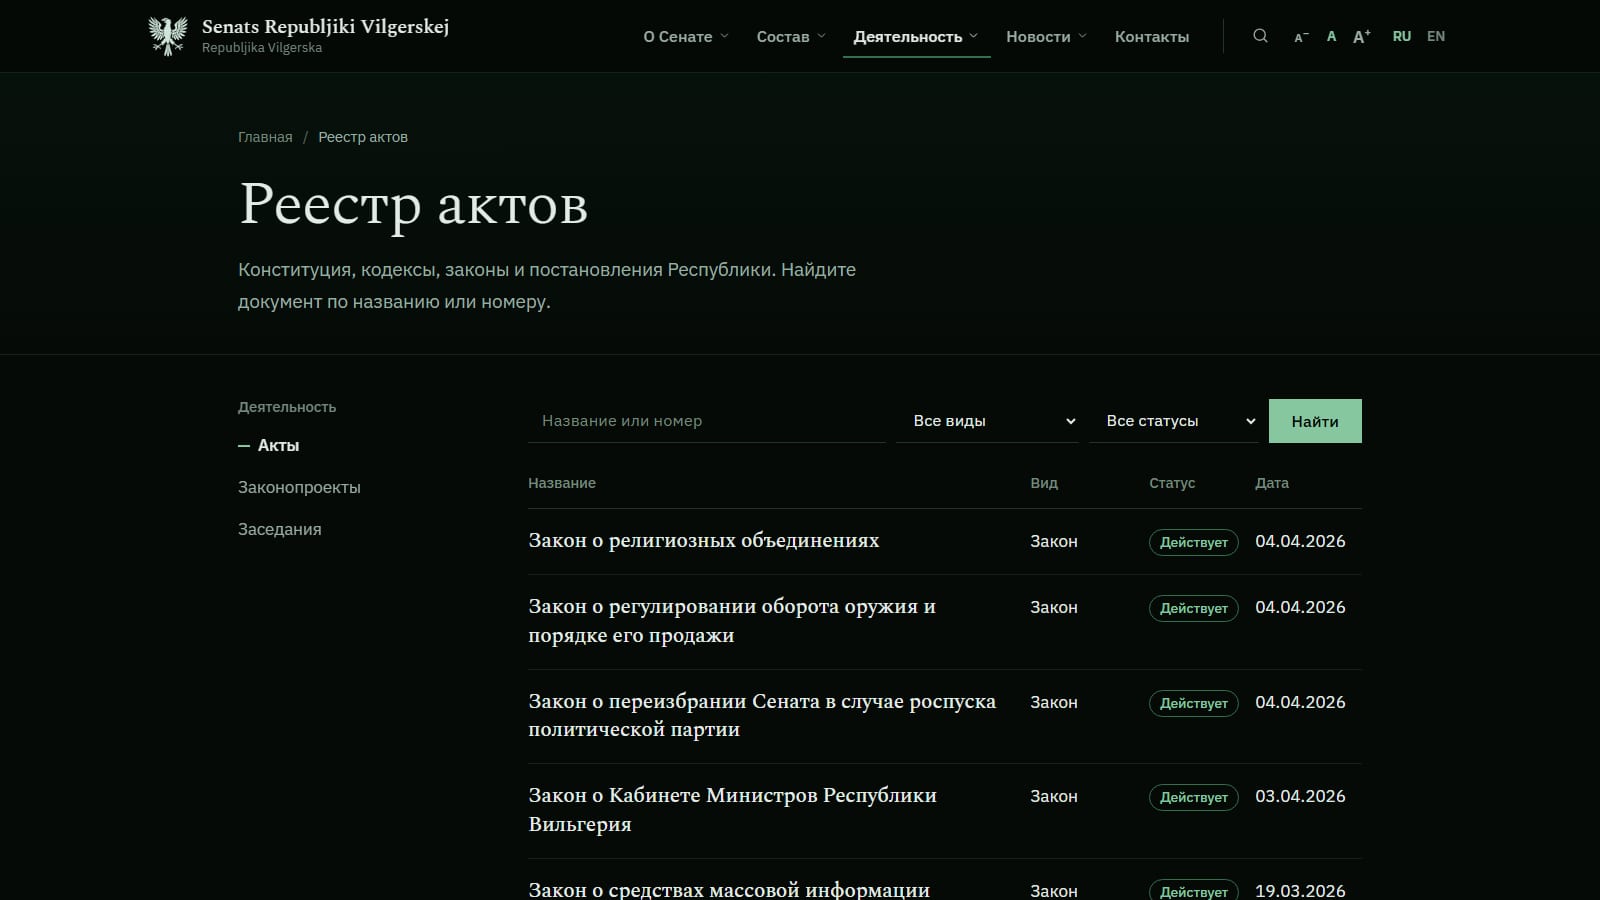Click Действует badge for Кабинете Министров row

tap(1194, 797)
